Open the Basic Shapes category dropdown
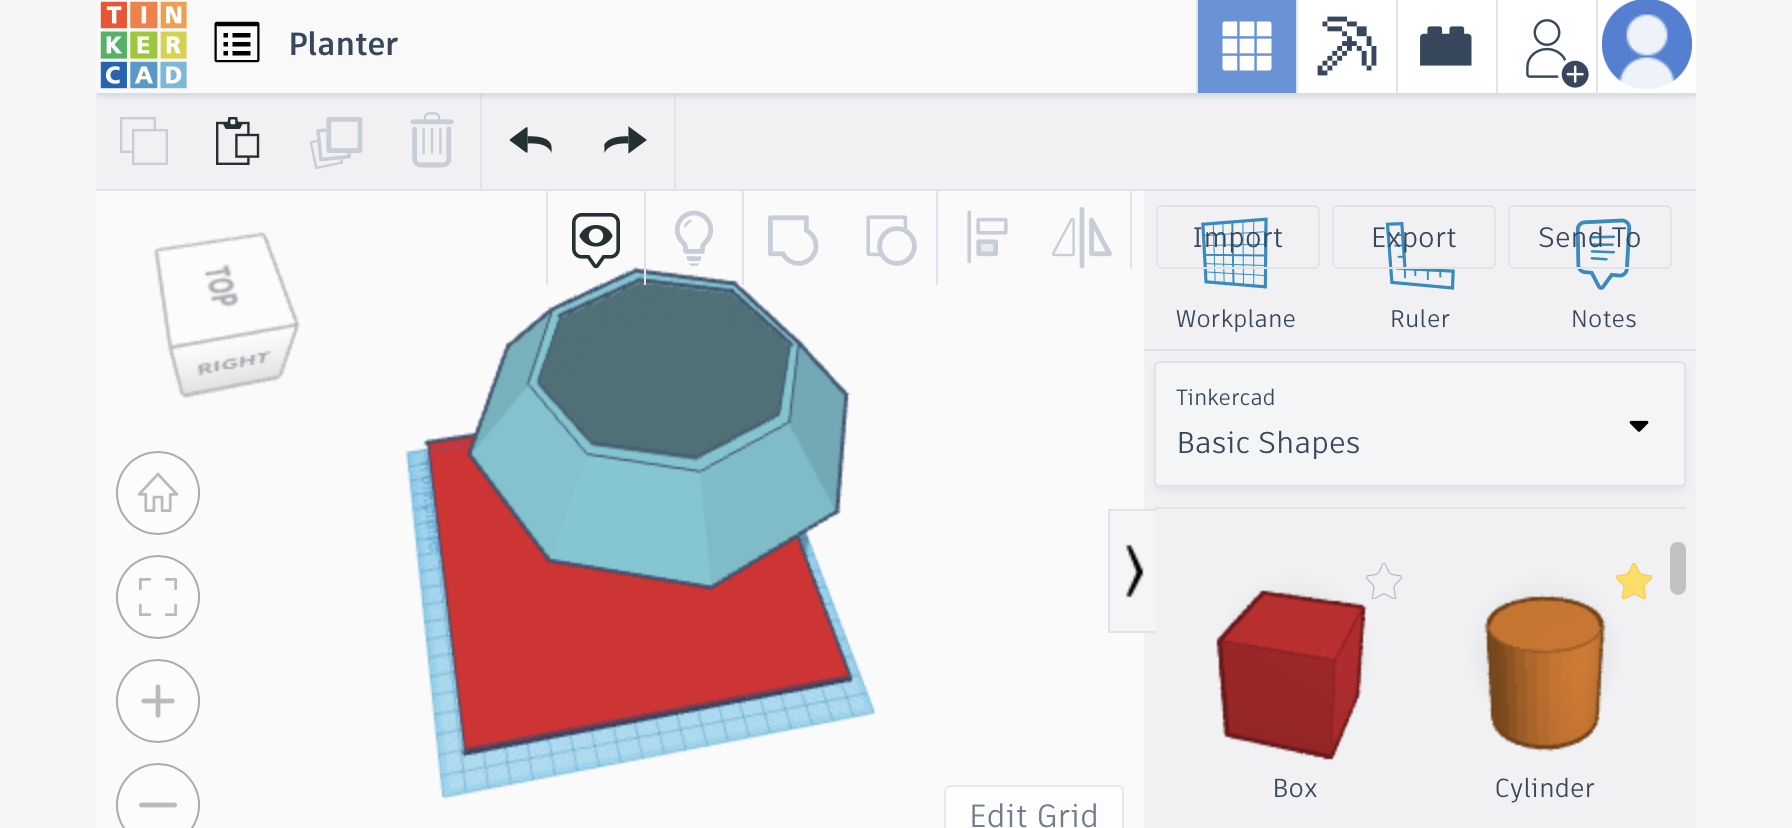This screenshot has width=1792, height=828. (x=1420, y=425)
